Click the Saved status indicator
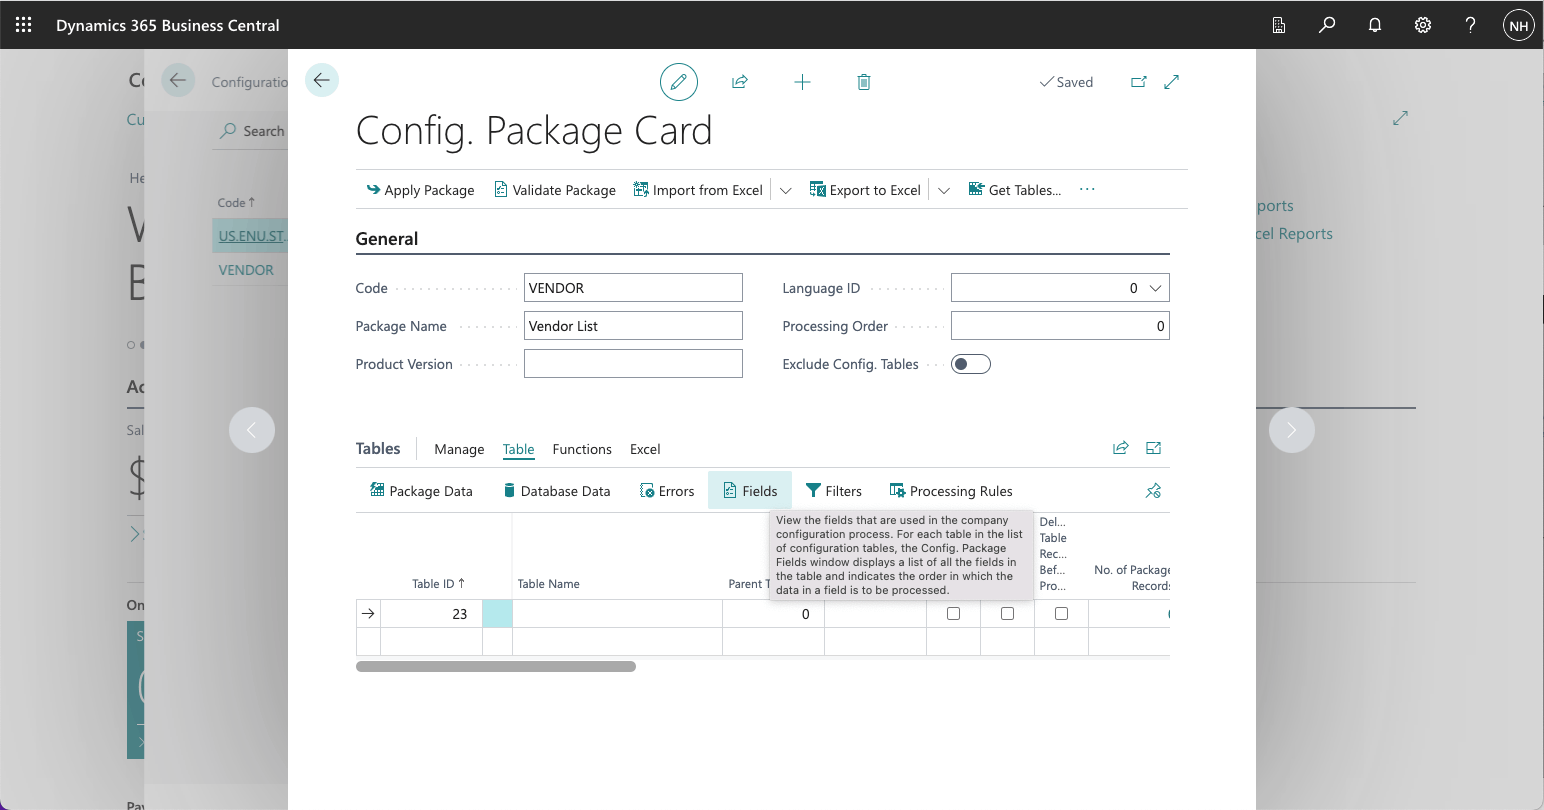The width and height of the screenshot is (1544, 810). pyautogui.click(x=1066, y=82)
